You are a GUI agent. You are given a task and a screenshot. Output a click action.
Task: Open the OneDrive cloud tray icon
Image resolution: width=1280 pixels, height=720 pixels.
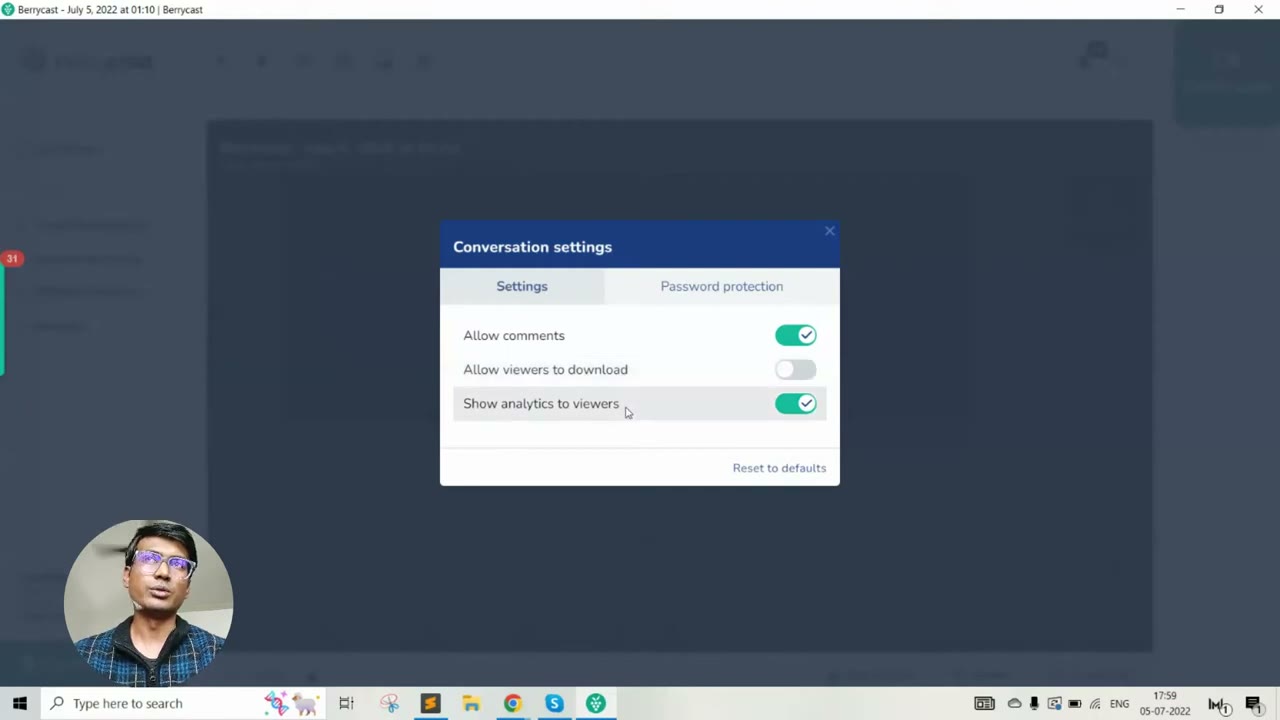click(1014, 704)
